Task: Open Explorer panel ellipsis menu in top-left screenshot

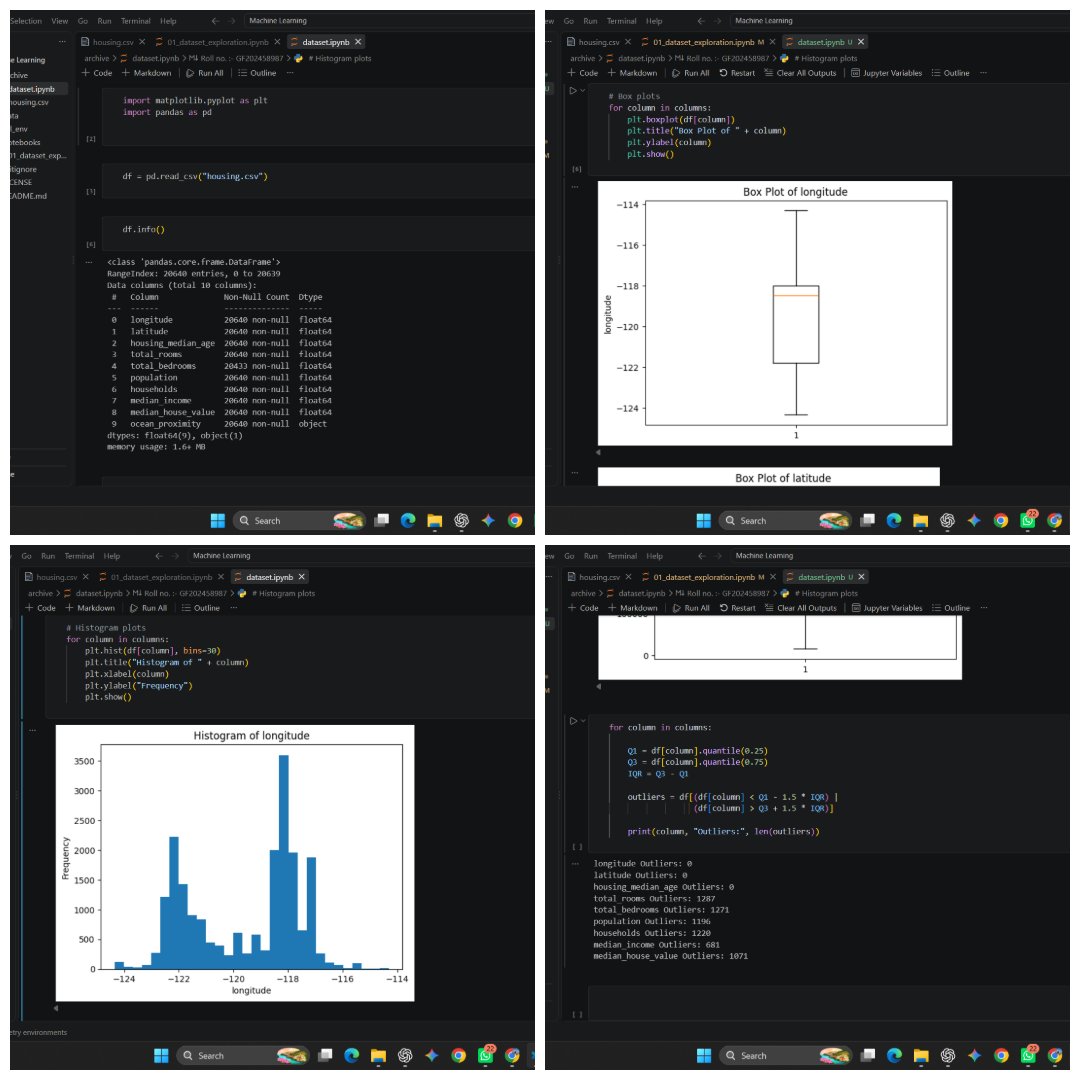Action: pyautogui.click(x=62, y=42)
